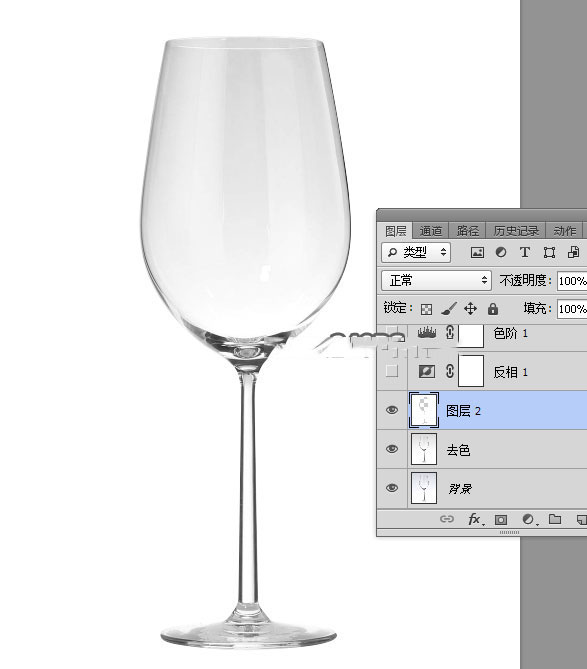The image size is (587, 669).
Task: Filter by smart object icon
Action: (x=573, y=253)
